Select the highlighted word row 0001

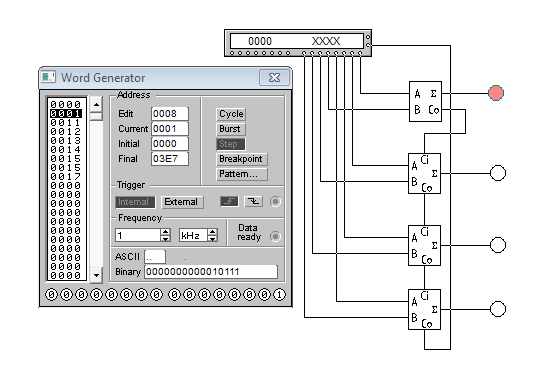pyautogui.click(x=66, y=113)
